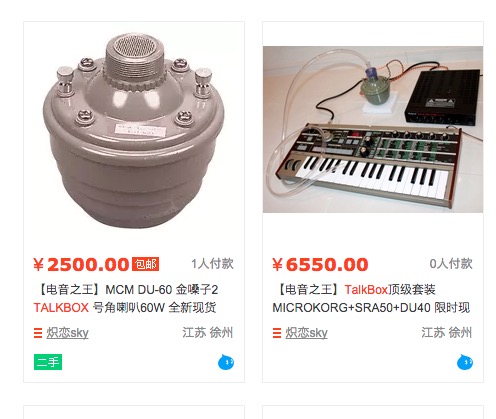The image size is (496, 419).
Task: Click the 0人付款 sales count
Action: click(x=451, y=264)
